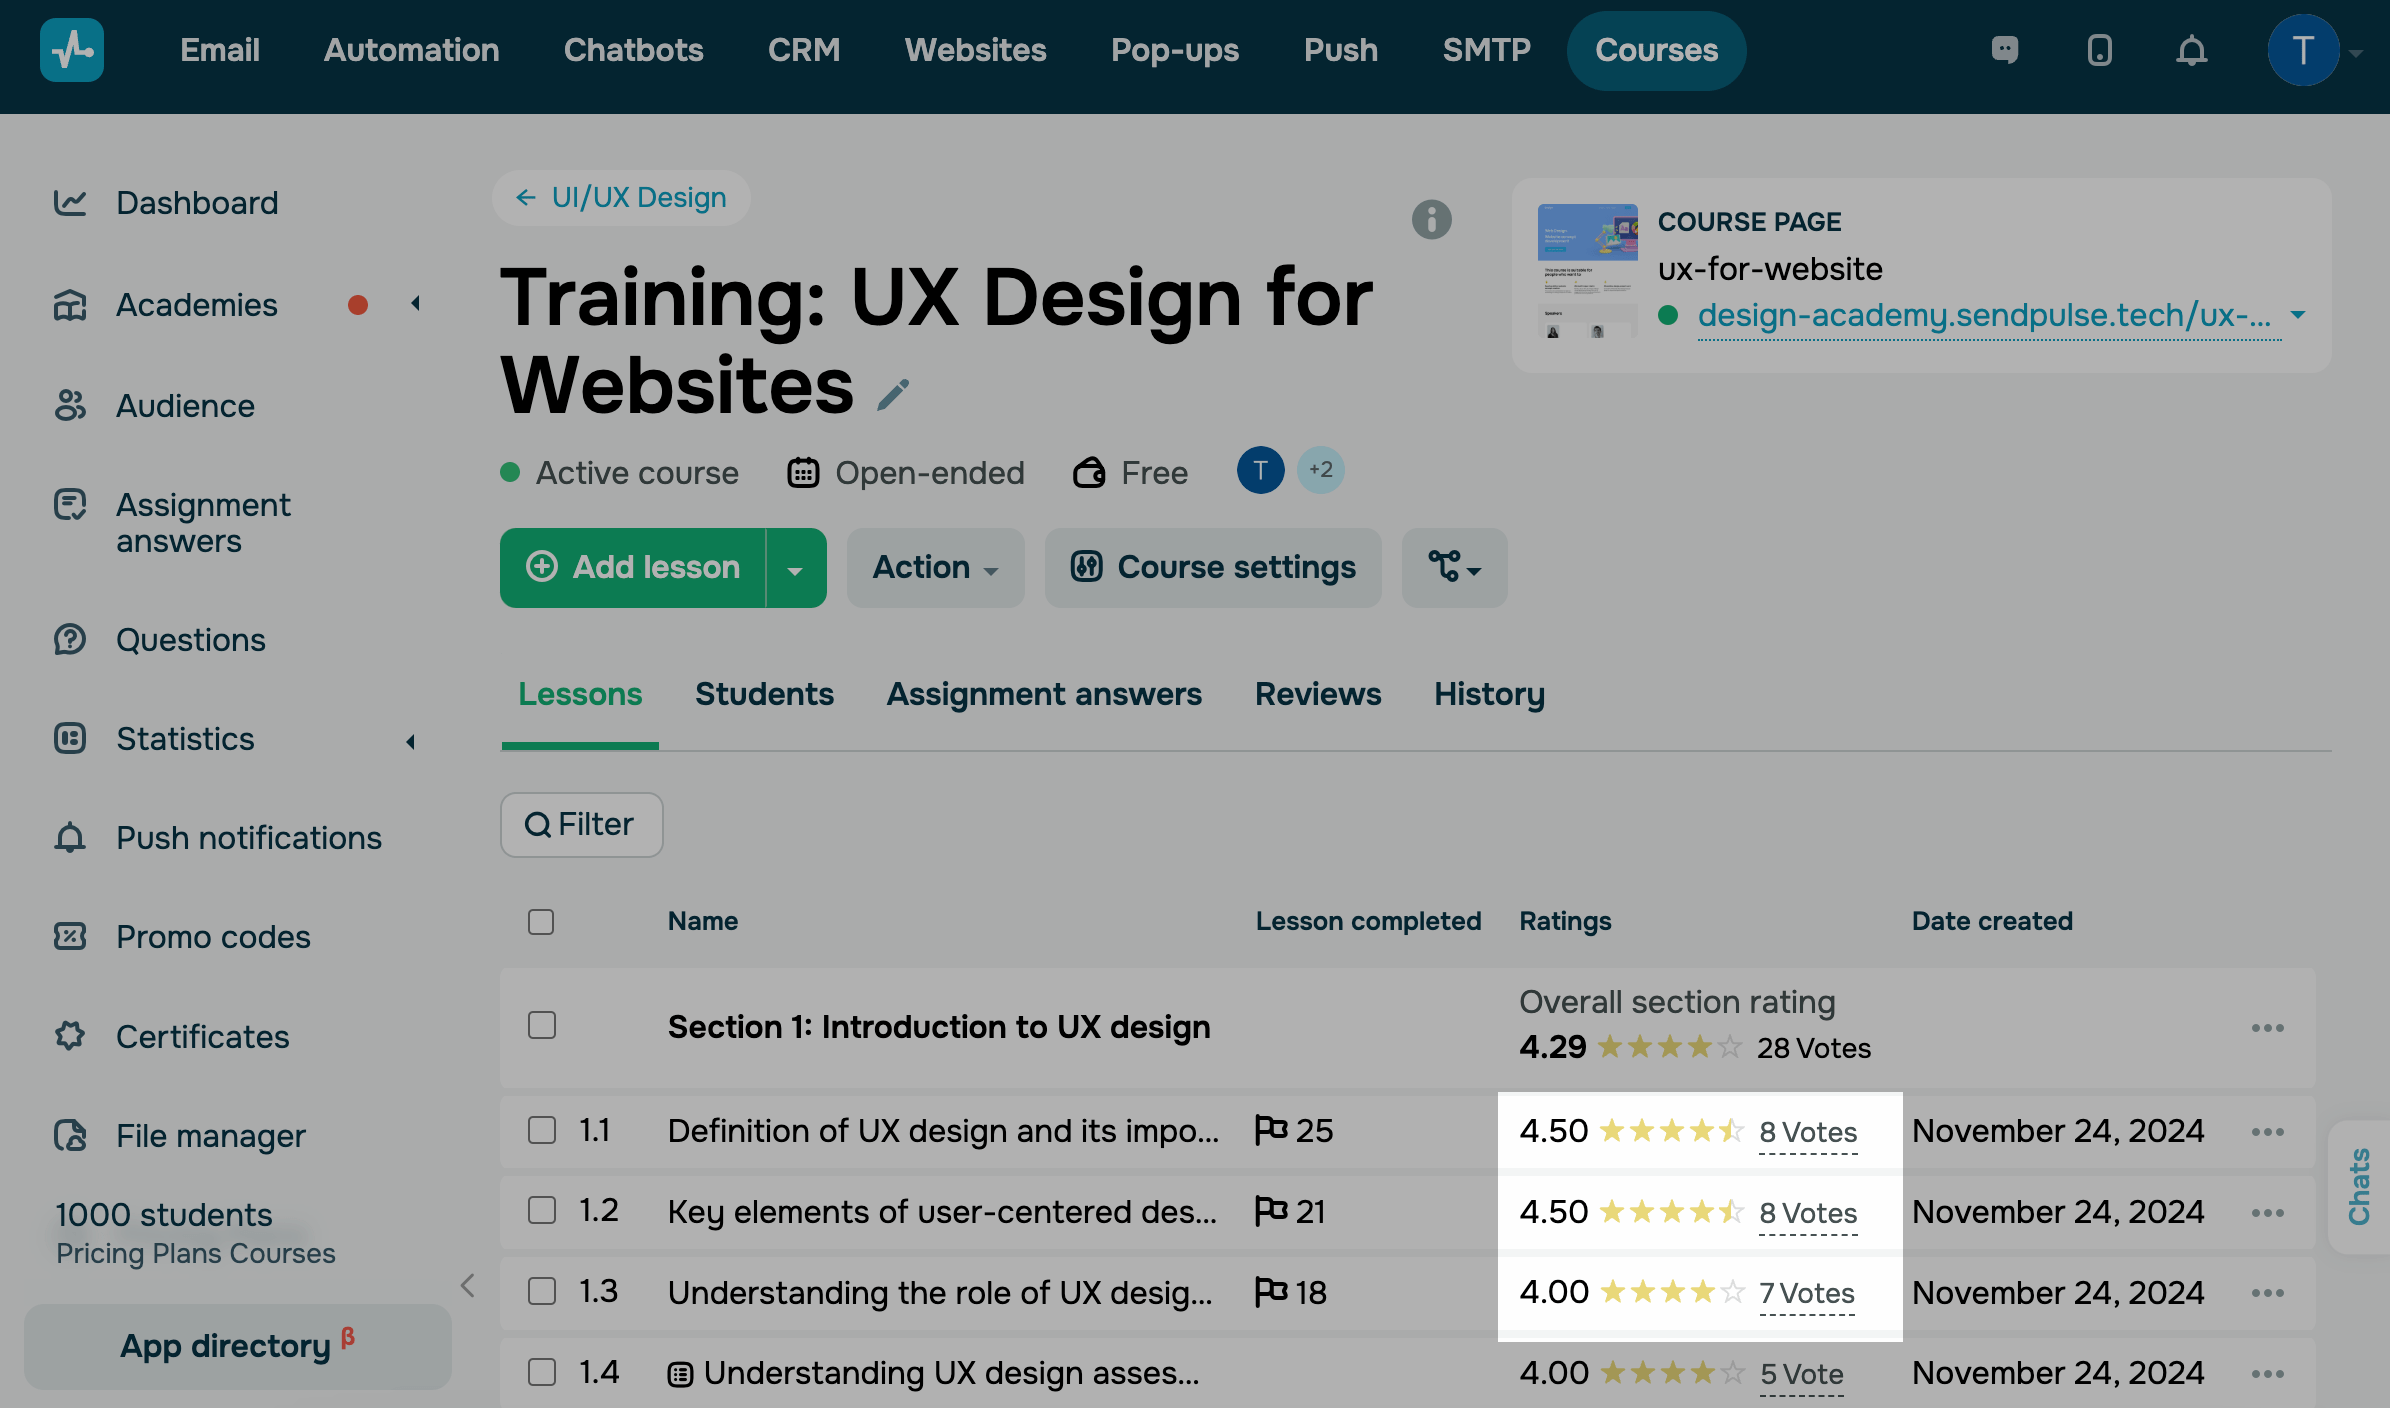Tick the checkbox for Section 1
This screenshot has height=1408, width=2390.
click(x=541, y=1025)
